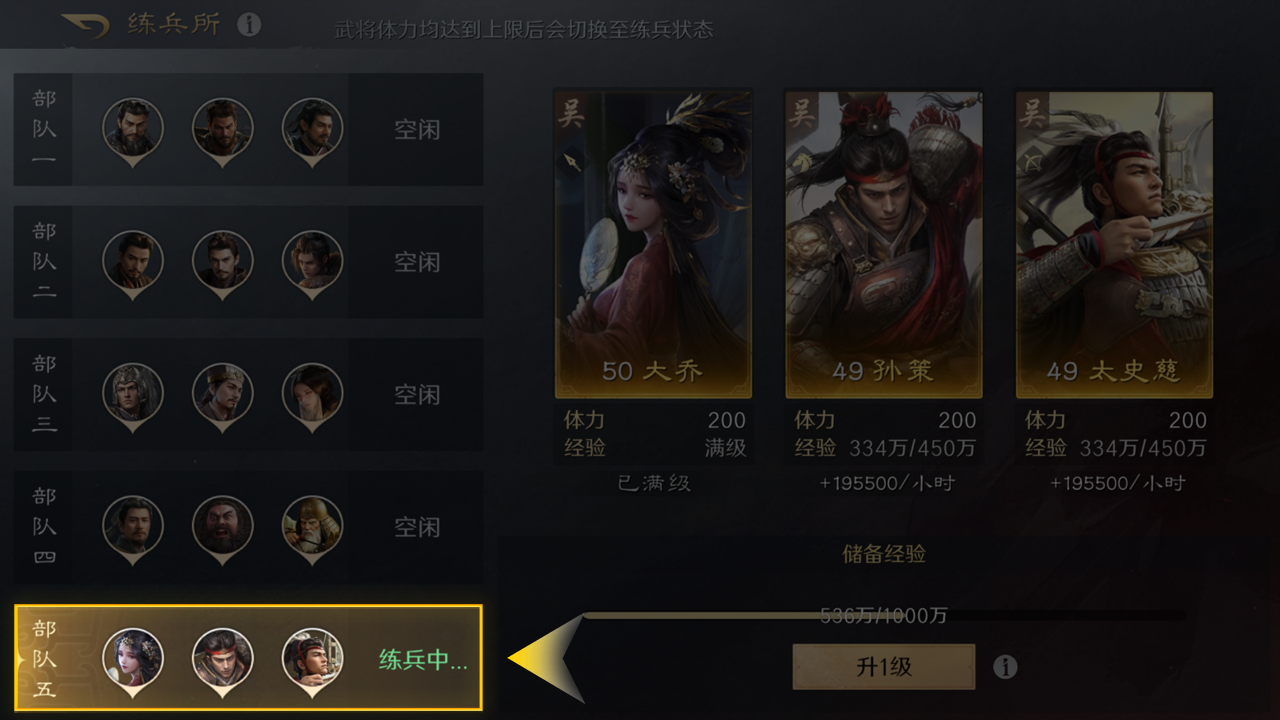Open the 49 孙策 hero card
Screen dimensions: 1280x720
point(884,245)
